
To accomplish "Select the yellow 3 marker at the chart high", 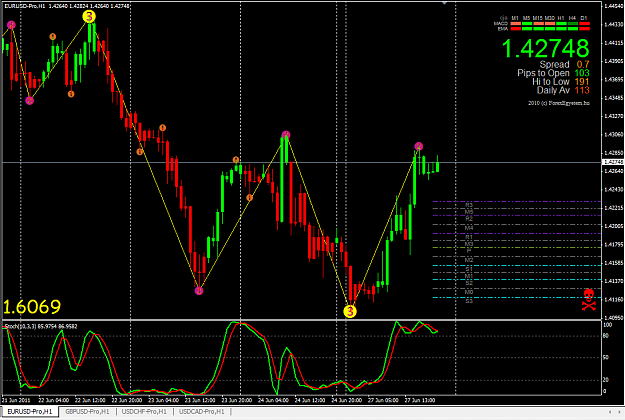I will (89, 16).
